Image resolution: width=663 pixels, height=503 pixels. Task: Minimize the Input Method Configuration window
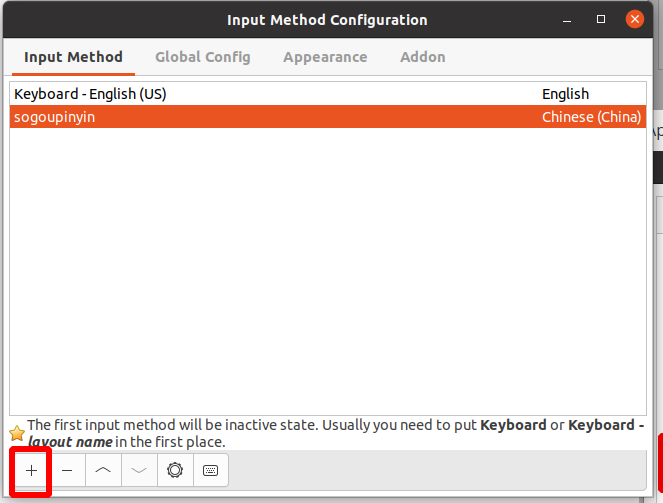tap(567, 20)
